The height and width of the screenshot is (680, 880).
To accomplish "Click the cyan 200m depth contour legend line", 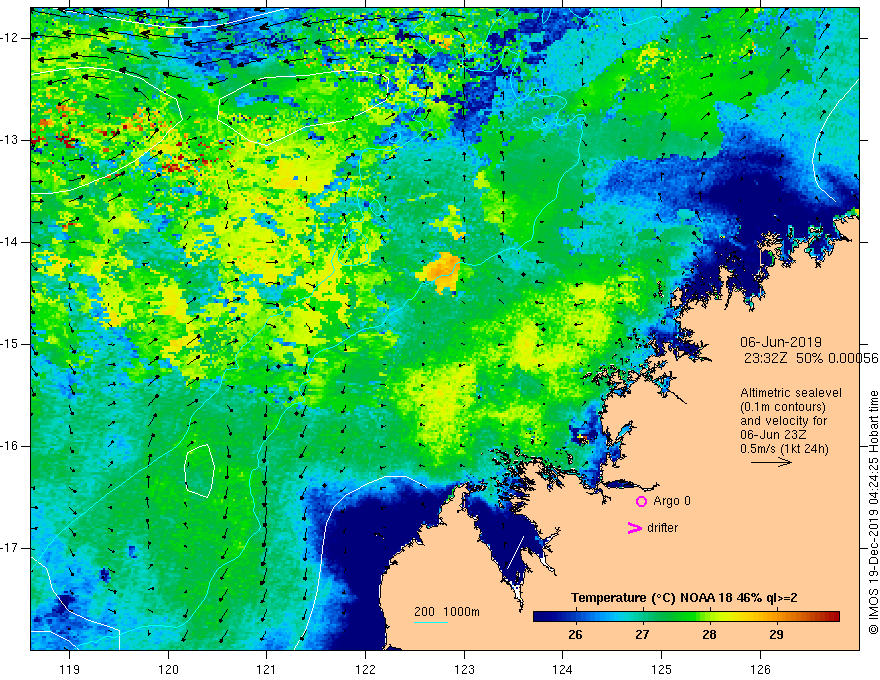I will coord(431,622).
